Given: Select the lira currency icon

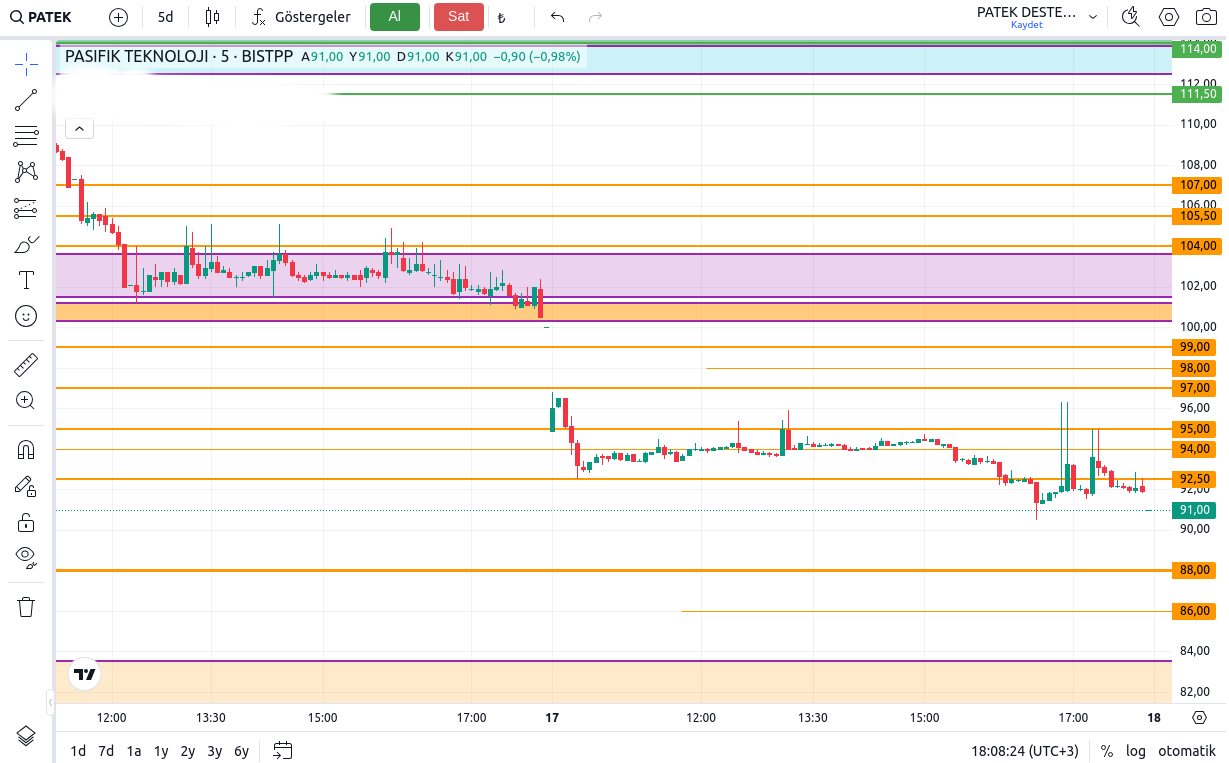Looking at the screenshot, I should click(501, 17).
